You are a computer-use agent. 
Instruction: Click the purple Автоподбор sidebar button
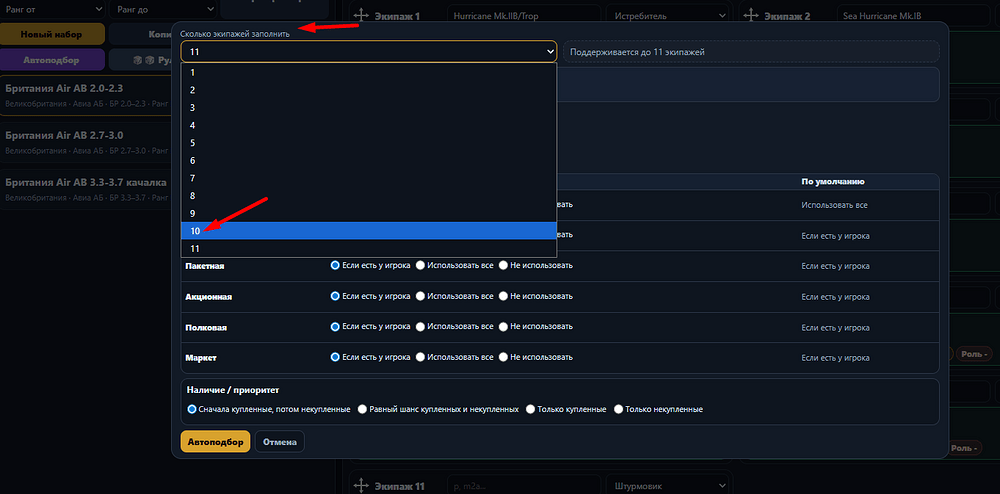click(52, 59)
